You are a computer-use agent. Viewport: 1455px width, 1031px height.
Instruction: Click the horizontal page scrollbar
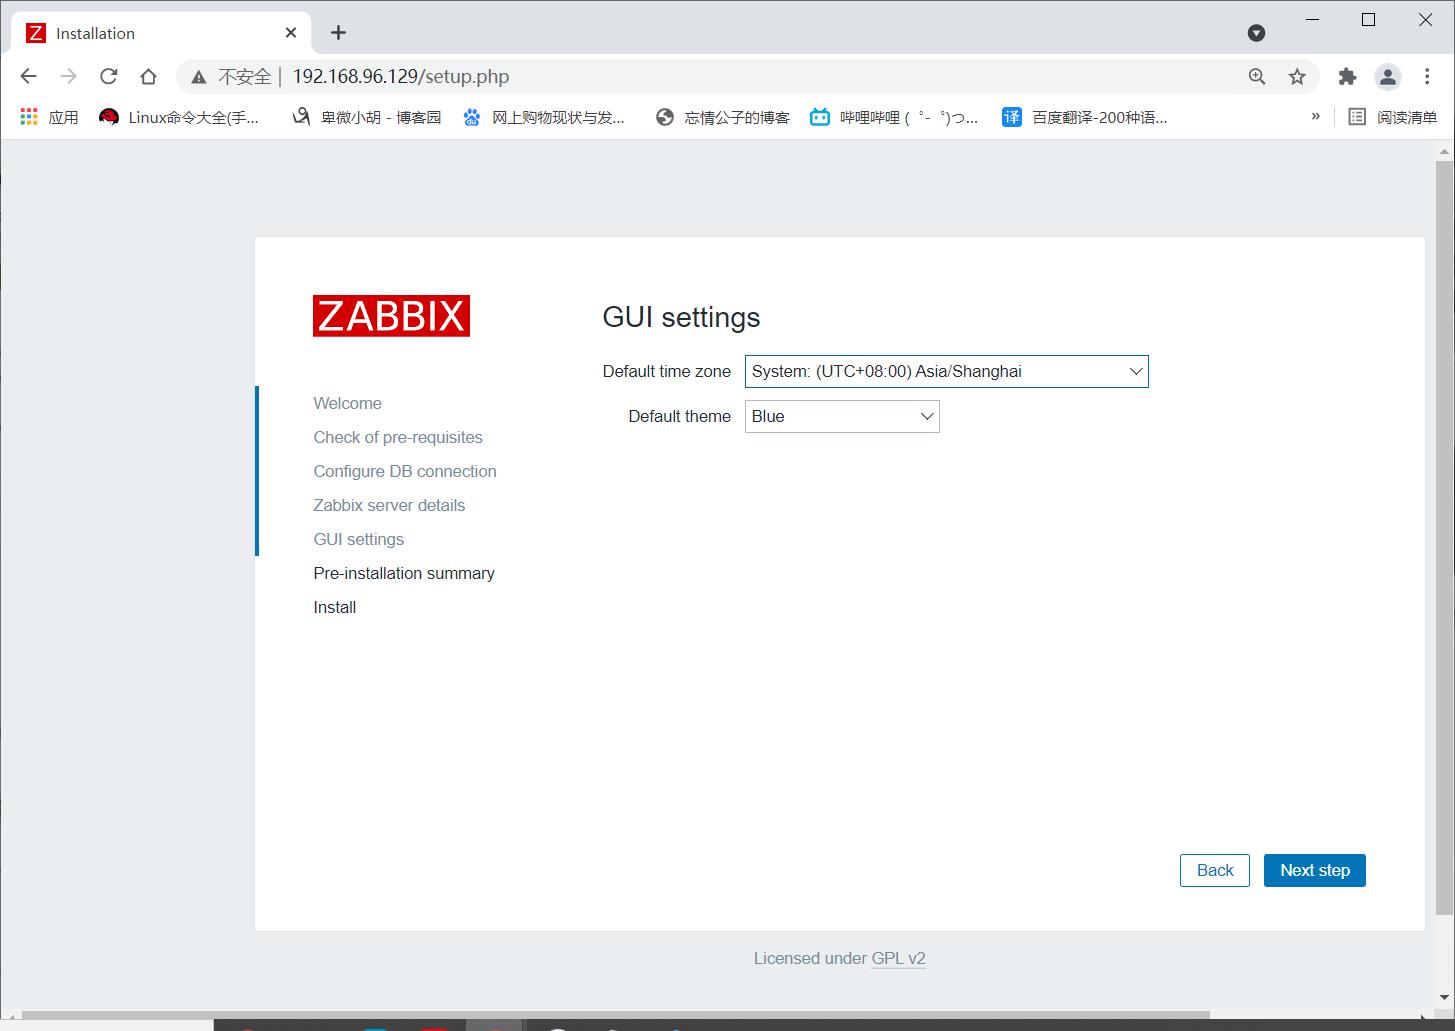pyautogui.click(x=615, y=1014)
